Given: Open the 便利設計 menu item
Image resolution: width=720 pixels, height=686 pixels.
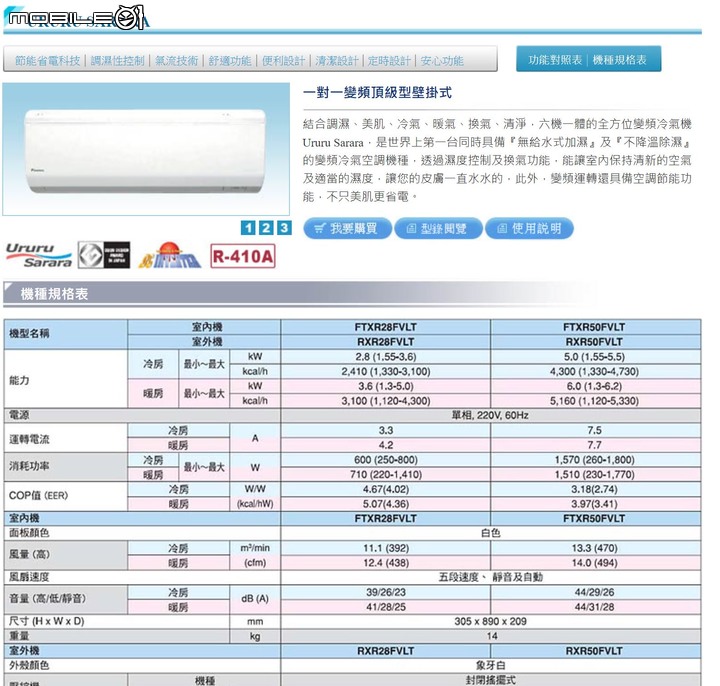Looking at the screenshot, I should (283, 60).
